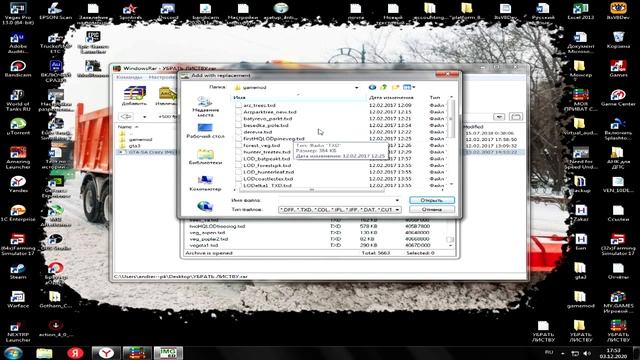Screen dimensions: 640x360
Task: Click the Add (Добавить) toolbar icon in WinRAR
Action: pyautogui.click(x=134, y=96)
